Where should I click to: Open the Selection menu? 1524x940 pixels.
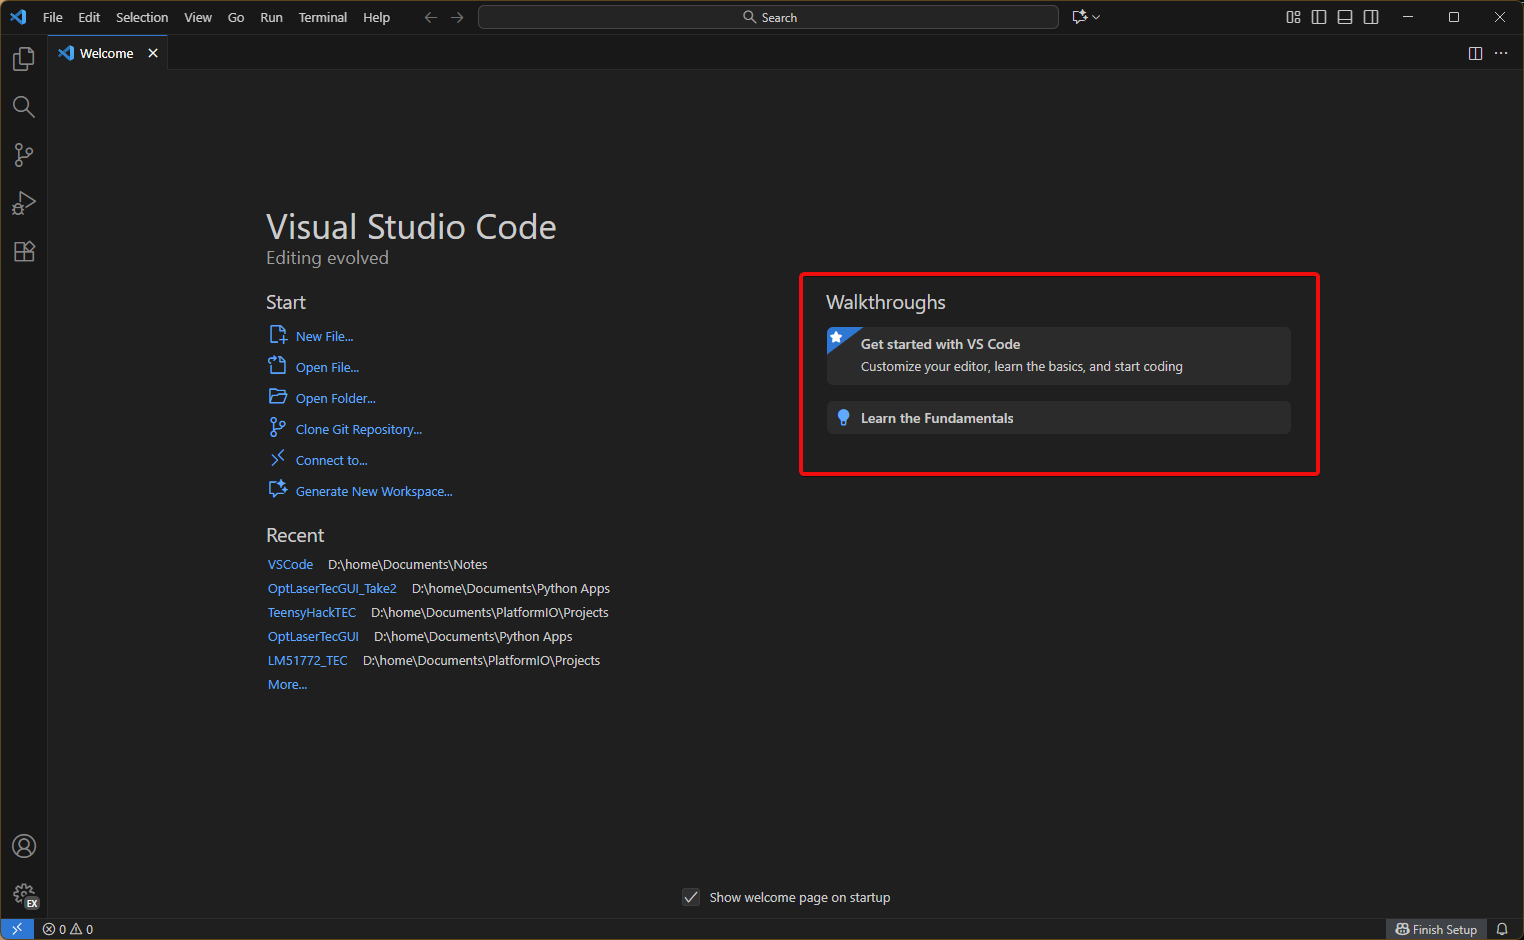click(142, 17)
